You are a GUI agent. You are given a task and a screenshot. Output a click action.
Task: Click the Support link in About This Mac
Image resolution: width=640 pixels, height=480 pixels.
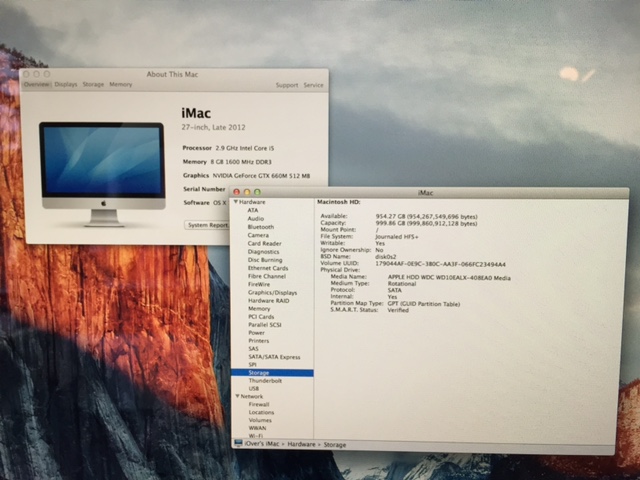(x=287, y=85)
